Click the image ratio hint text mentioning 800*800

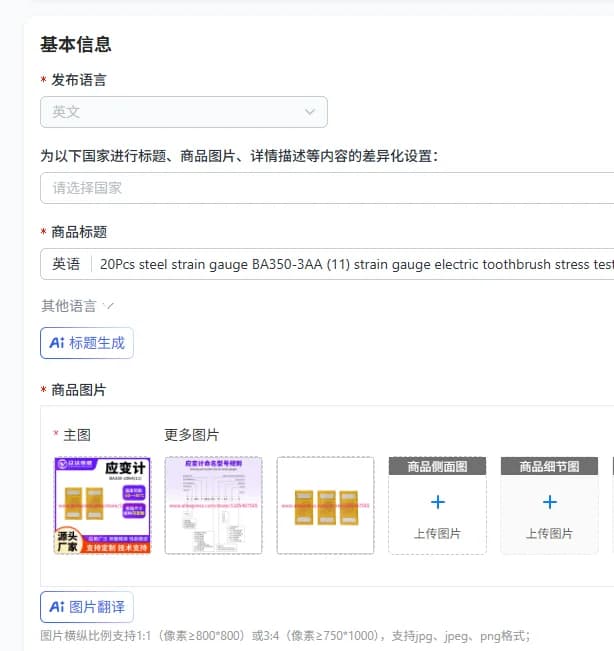pos(285,636)
